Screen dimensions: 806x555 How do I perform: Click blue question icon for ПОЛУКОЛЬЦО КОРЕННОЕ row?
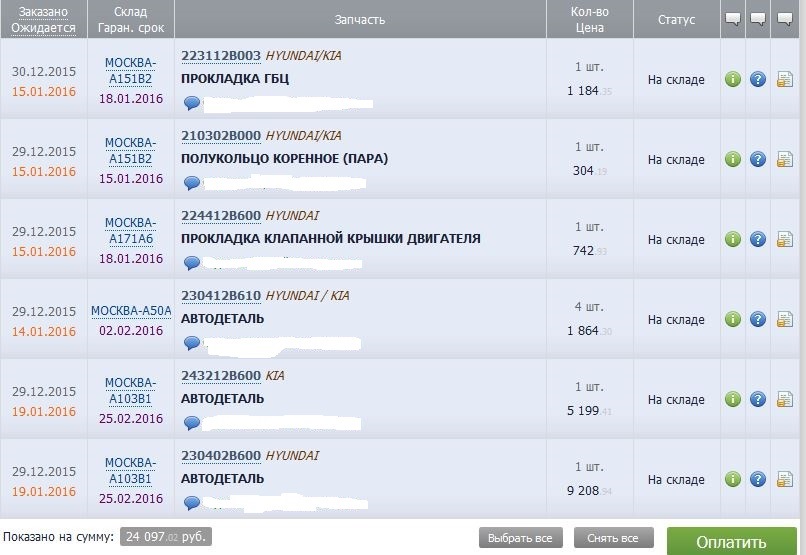[758, 159]
